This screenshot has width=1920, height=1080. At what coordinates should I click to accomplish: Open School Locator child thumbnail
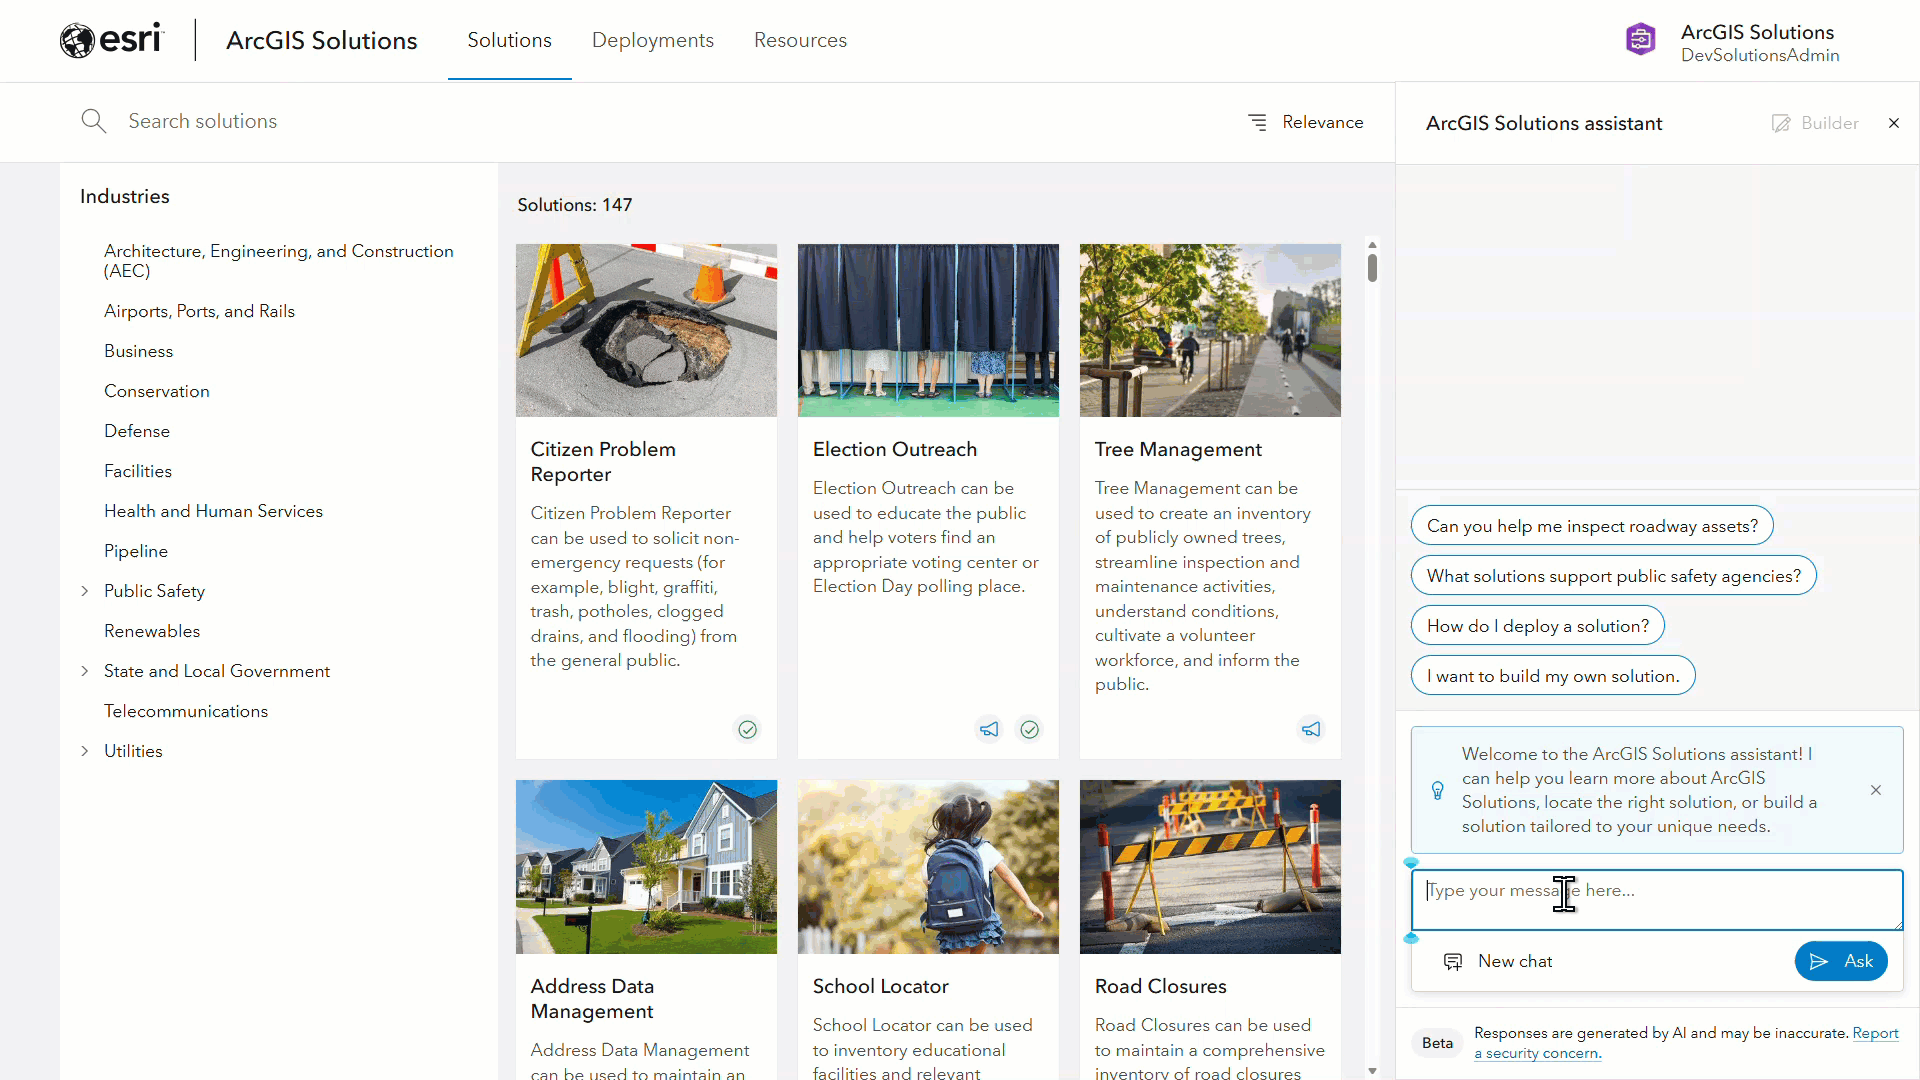point(928,867)
